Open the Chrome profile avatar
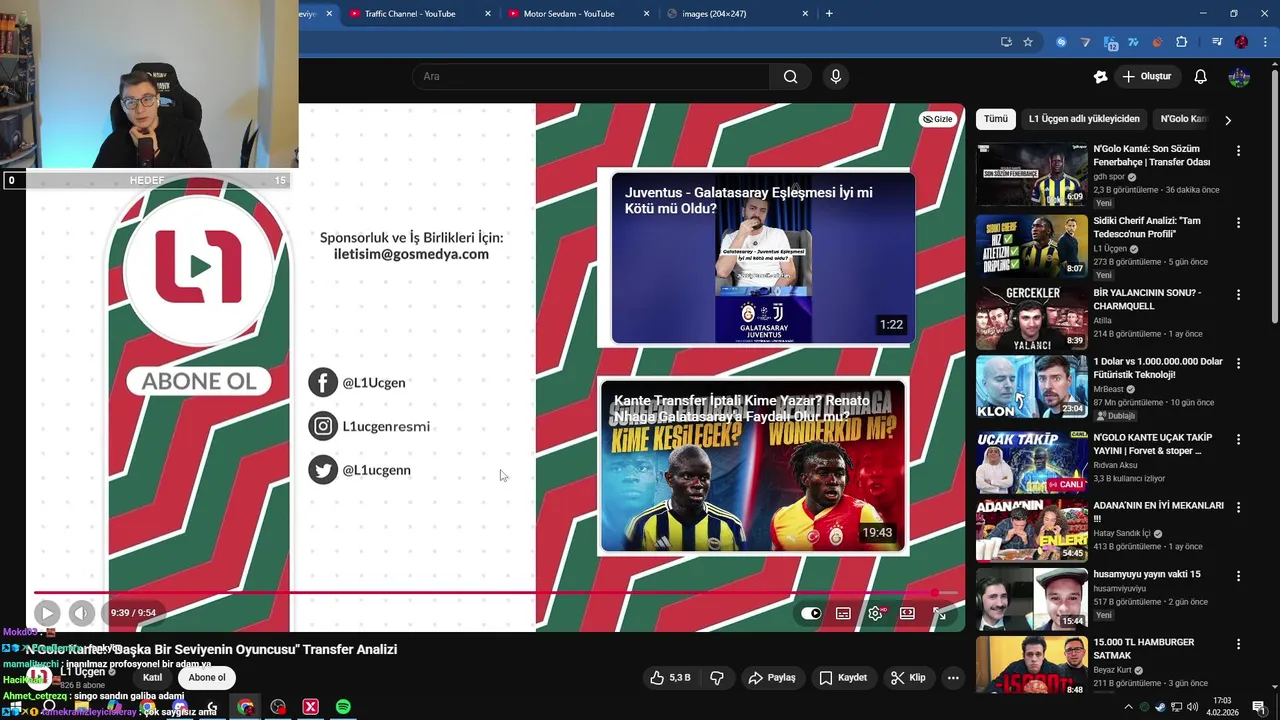 pyautogui.click(x=1241, y=42)
